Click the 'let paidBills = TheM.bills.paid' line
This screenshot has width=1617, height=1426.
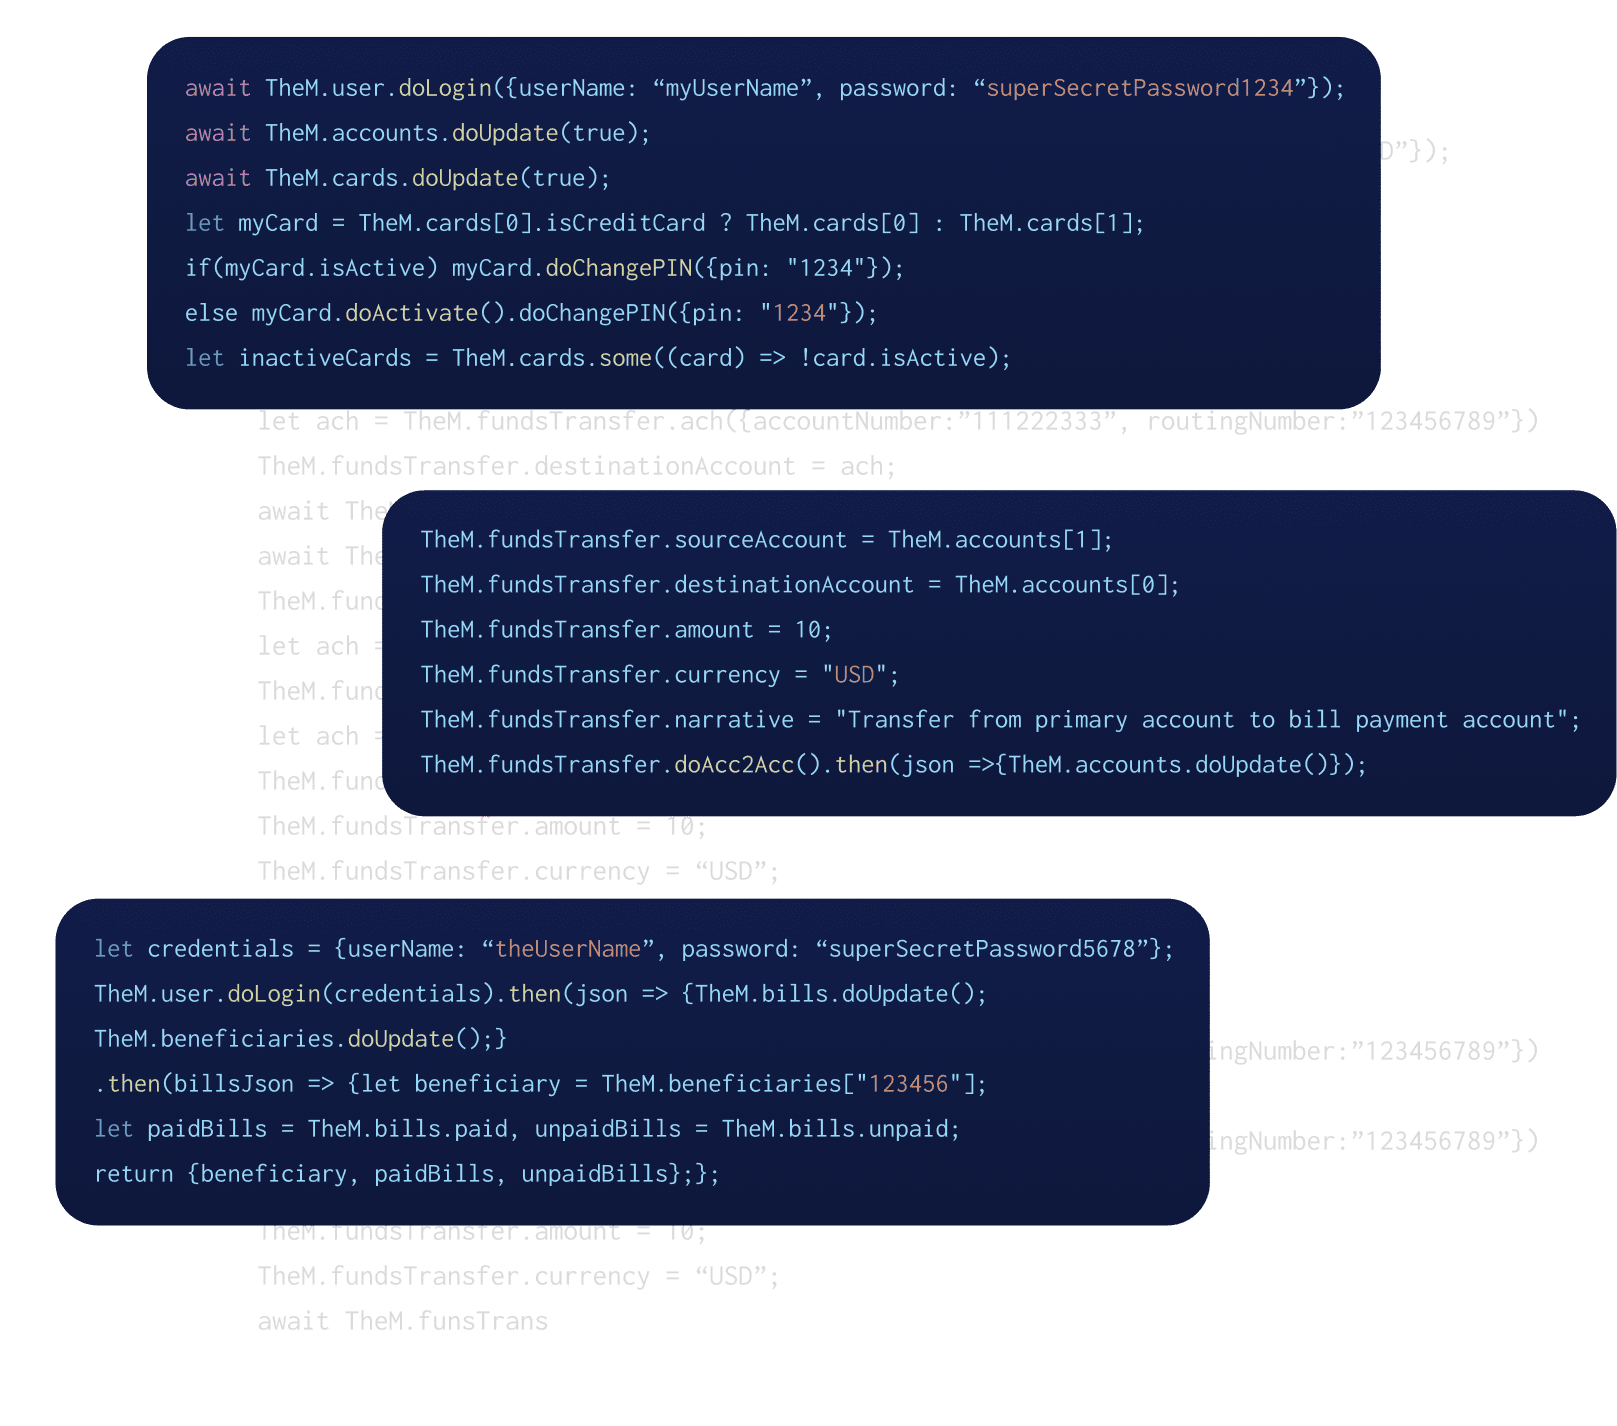[x=527, y=1129]
